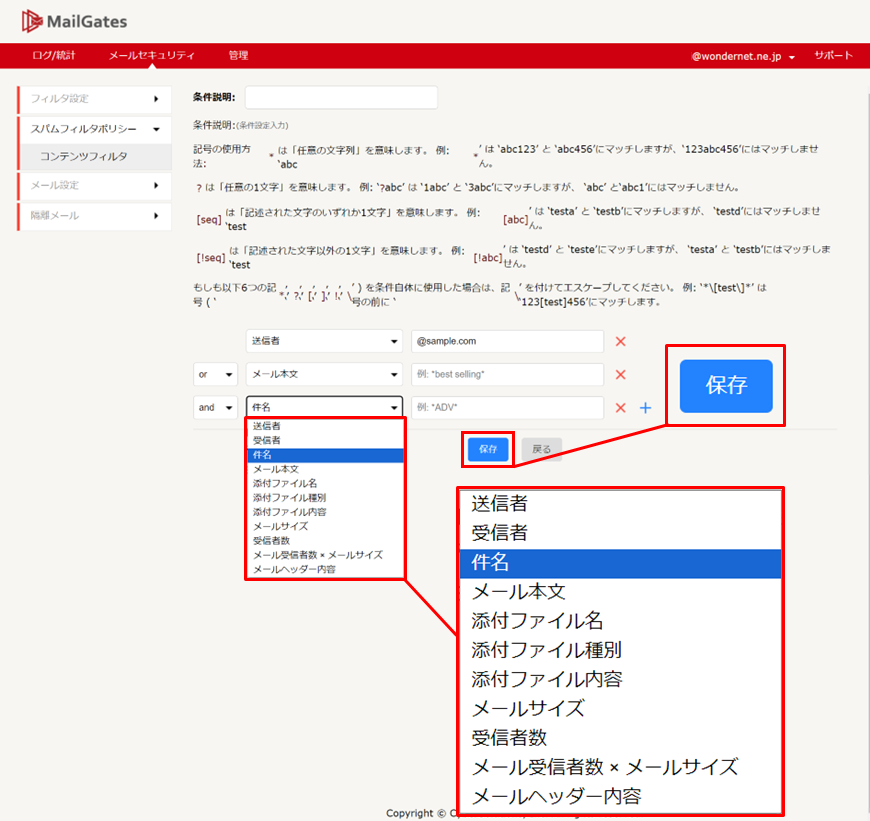
Task: Add a new condition with the blue plus
Action: tap(645, 408)
